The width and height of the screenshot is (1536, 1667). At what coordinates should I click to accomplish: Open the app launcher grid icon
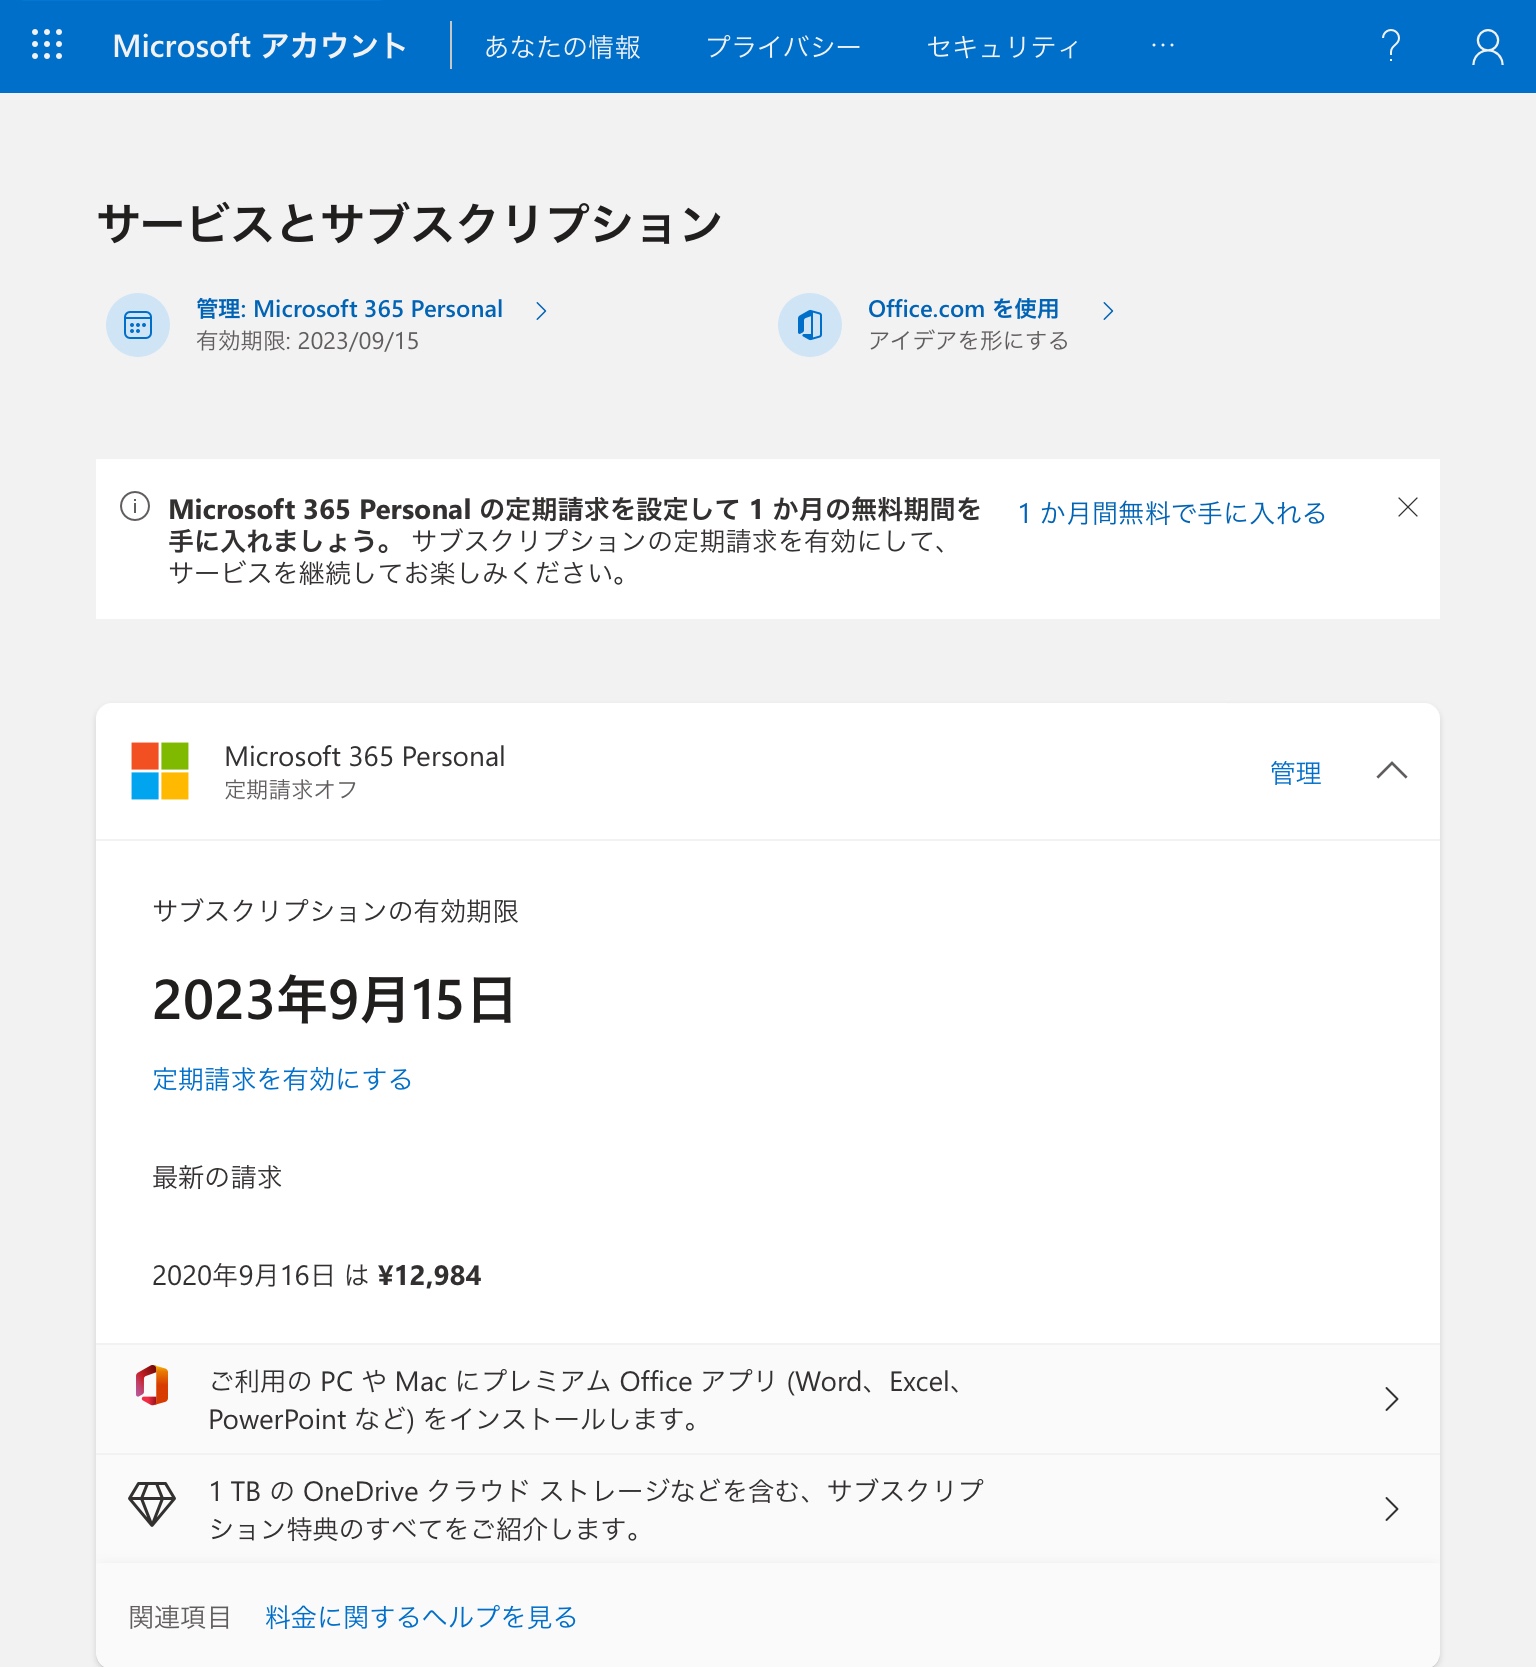[x=47, y=45]
